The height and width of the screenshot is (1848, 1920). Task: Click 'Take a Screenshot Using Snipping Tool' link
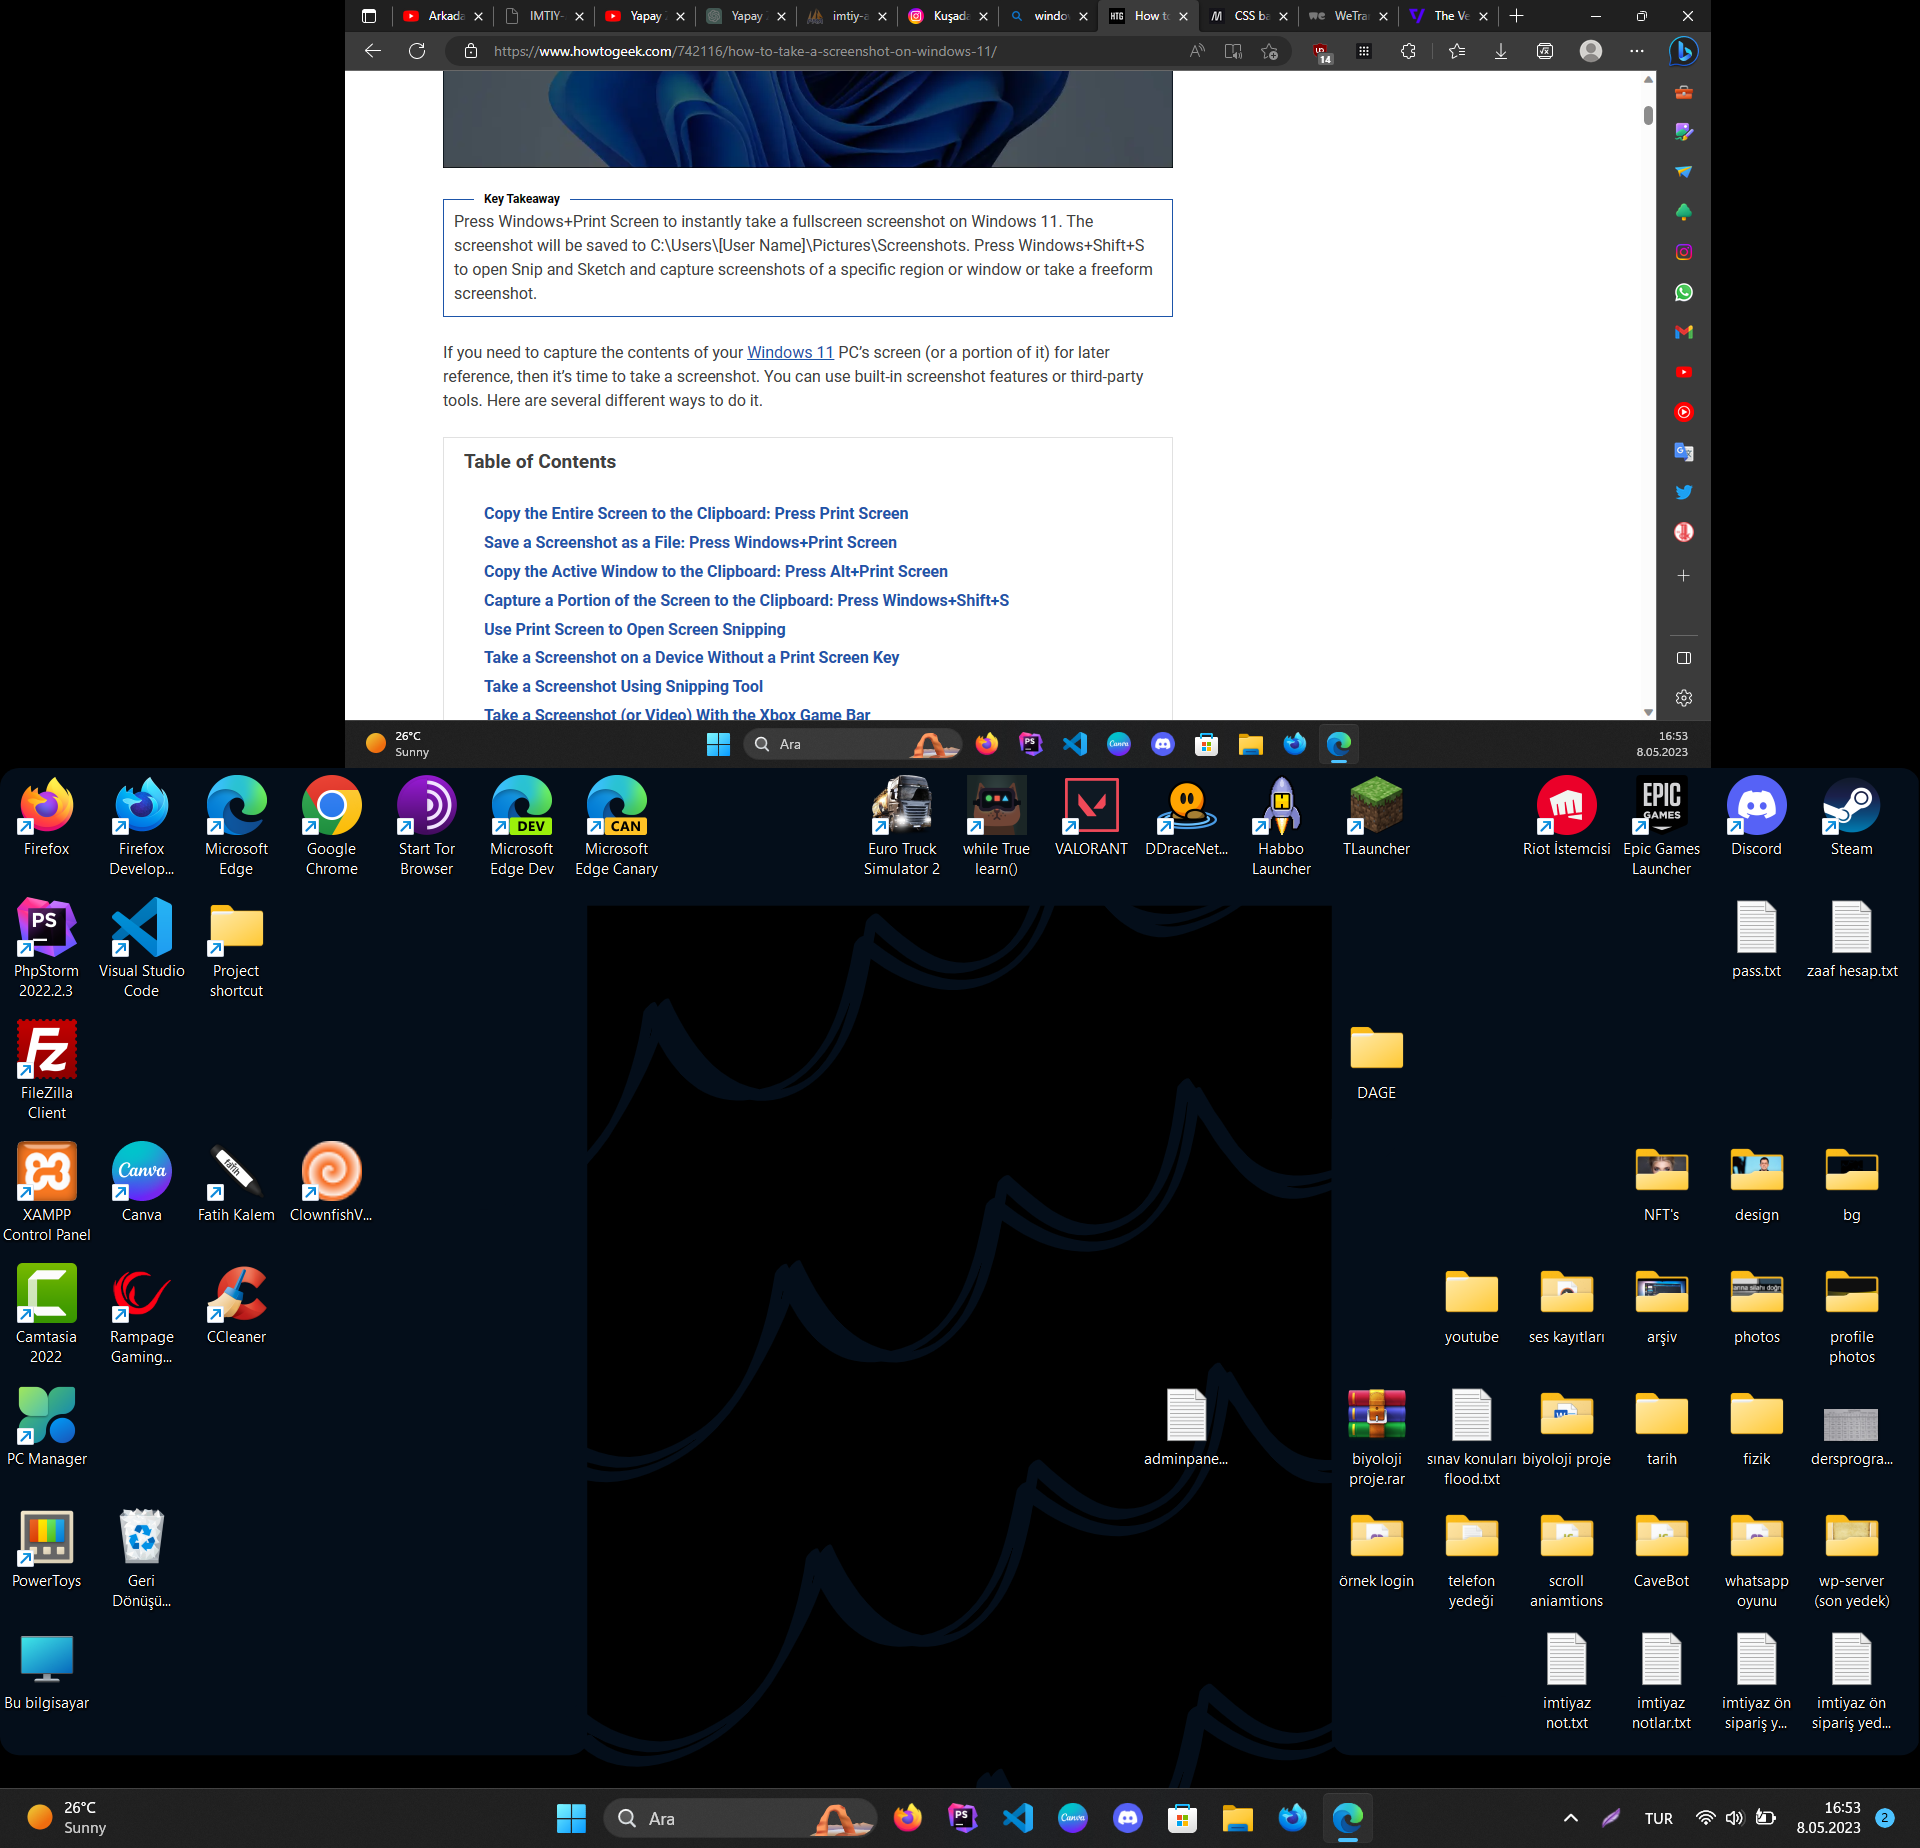[x=623, y=686]
